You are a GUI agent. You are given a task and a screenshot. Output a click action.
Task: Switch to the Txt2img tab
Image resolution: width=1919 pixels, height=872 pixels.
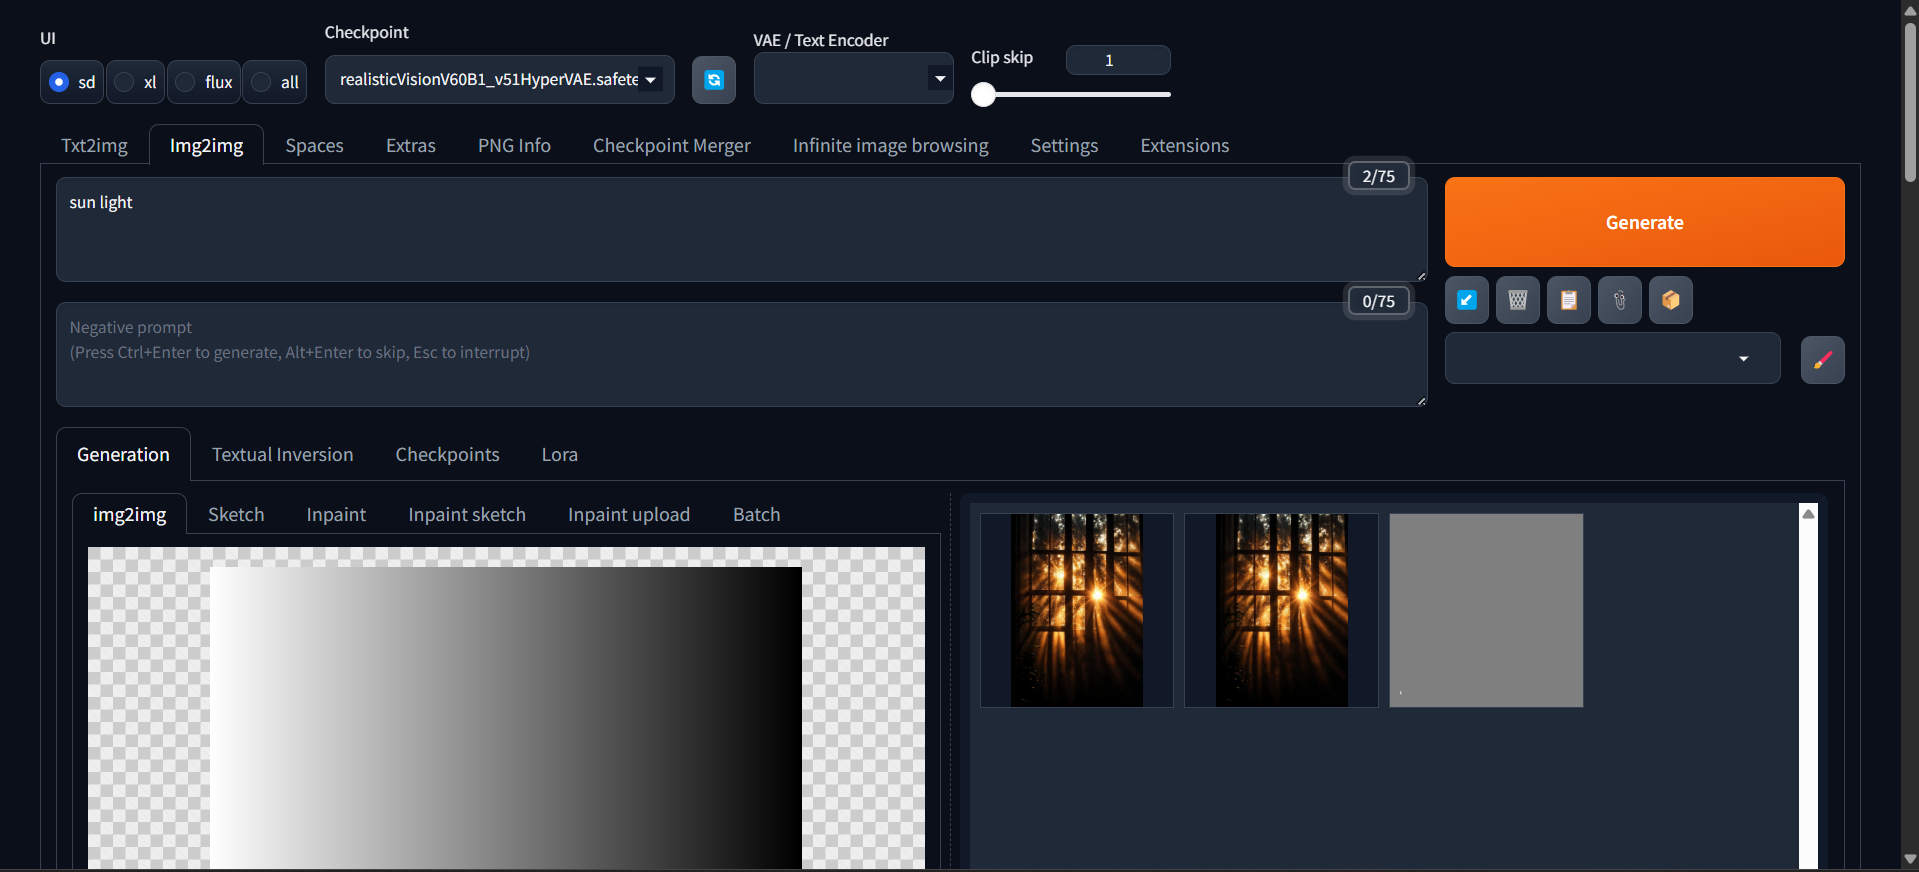[94, 146]
